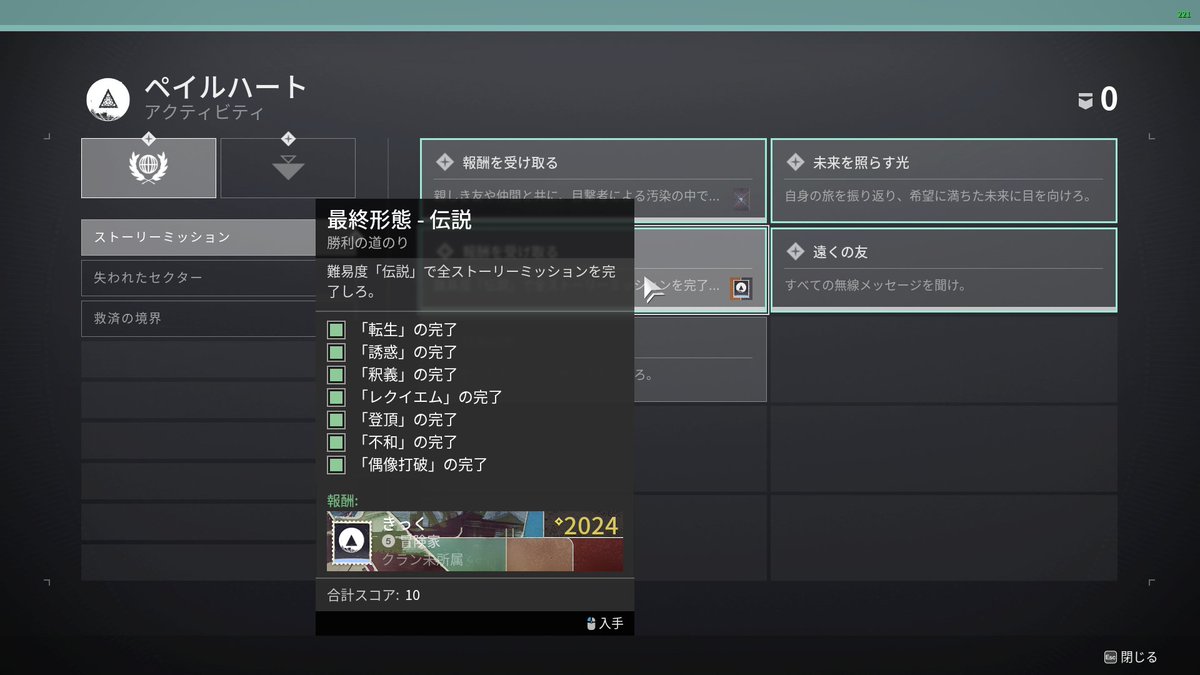Open the partially hidden triumph card below hovered card
Screen dimensions: 1200x675
[700, 359]
